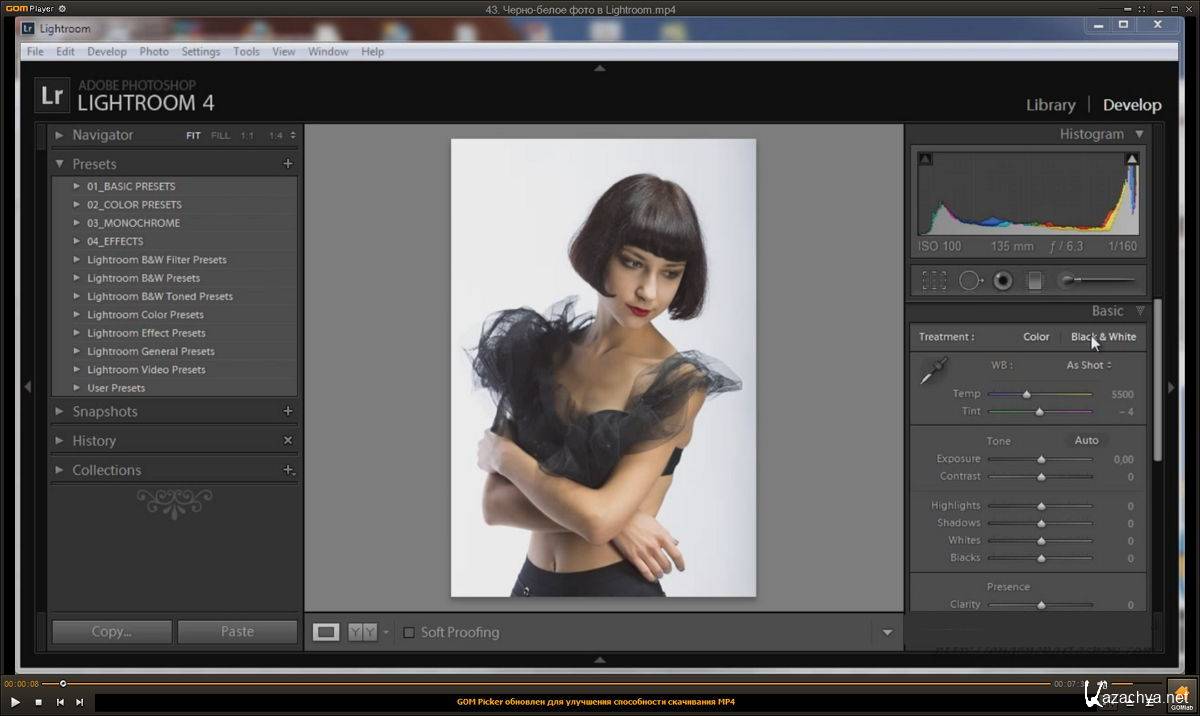Switch to the Library module
Viewport: 1200px width, 716px height.
[1050, 105]
